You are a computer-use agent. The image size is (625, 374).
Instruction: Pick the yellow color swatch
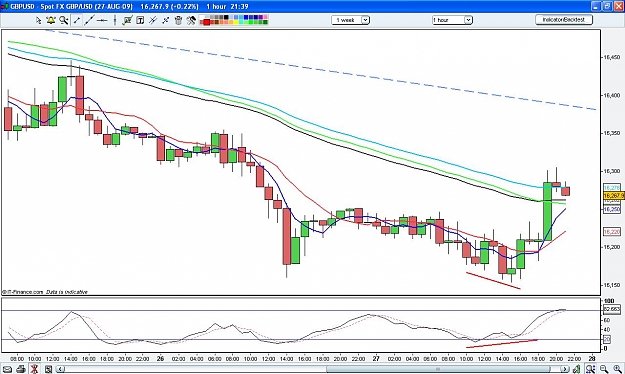coord(236,22)
